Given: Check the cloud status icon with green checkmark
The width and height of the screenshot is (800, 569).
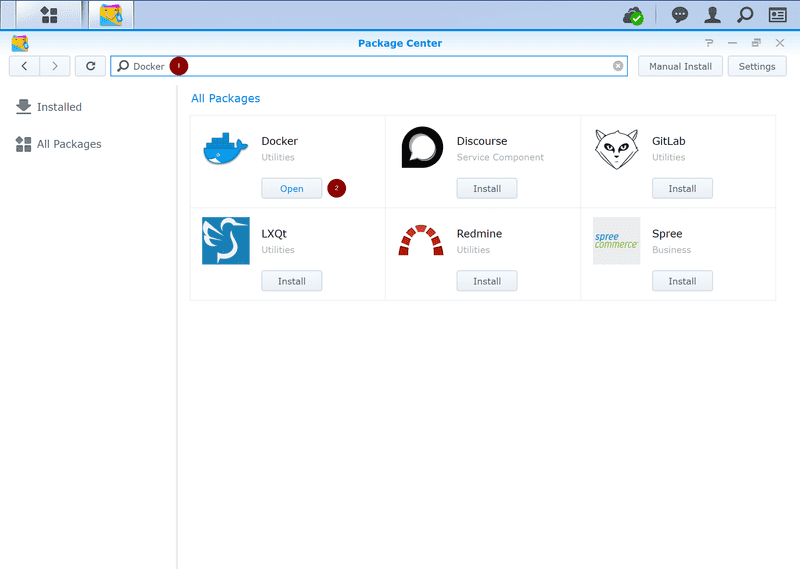Looking at the screenshot, I should (633, 15).
